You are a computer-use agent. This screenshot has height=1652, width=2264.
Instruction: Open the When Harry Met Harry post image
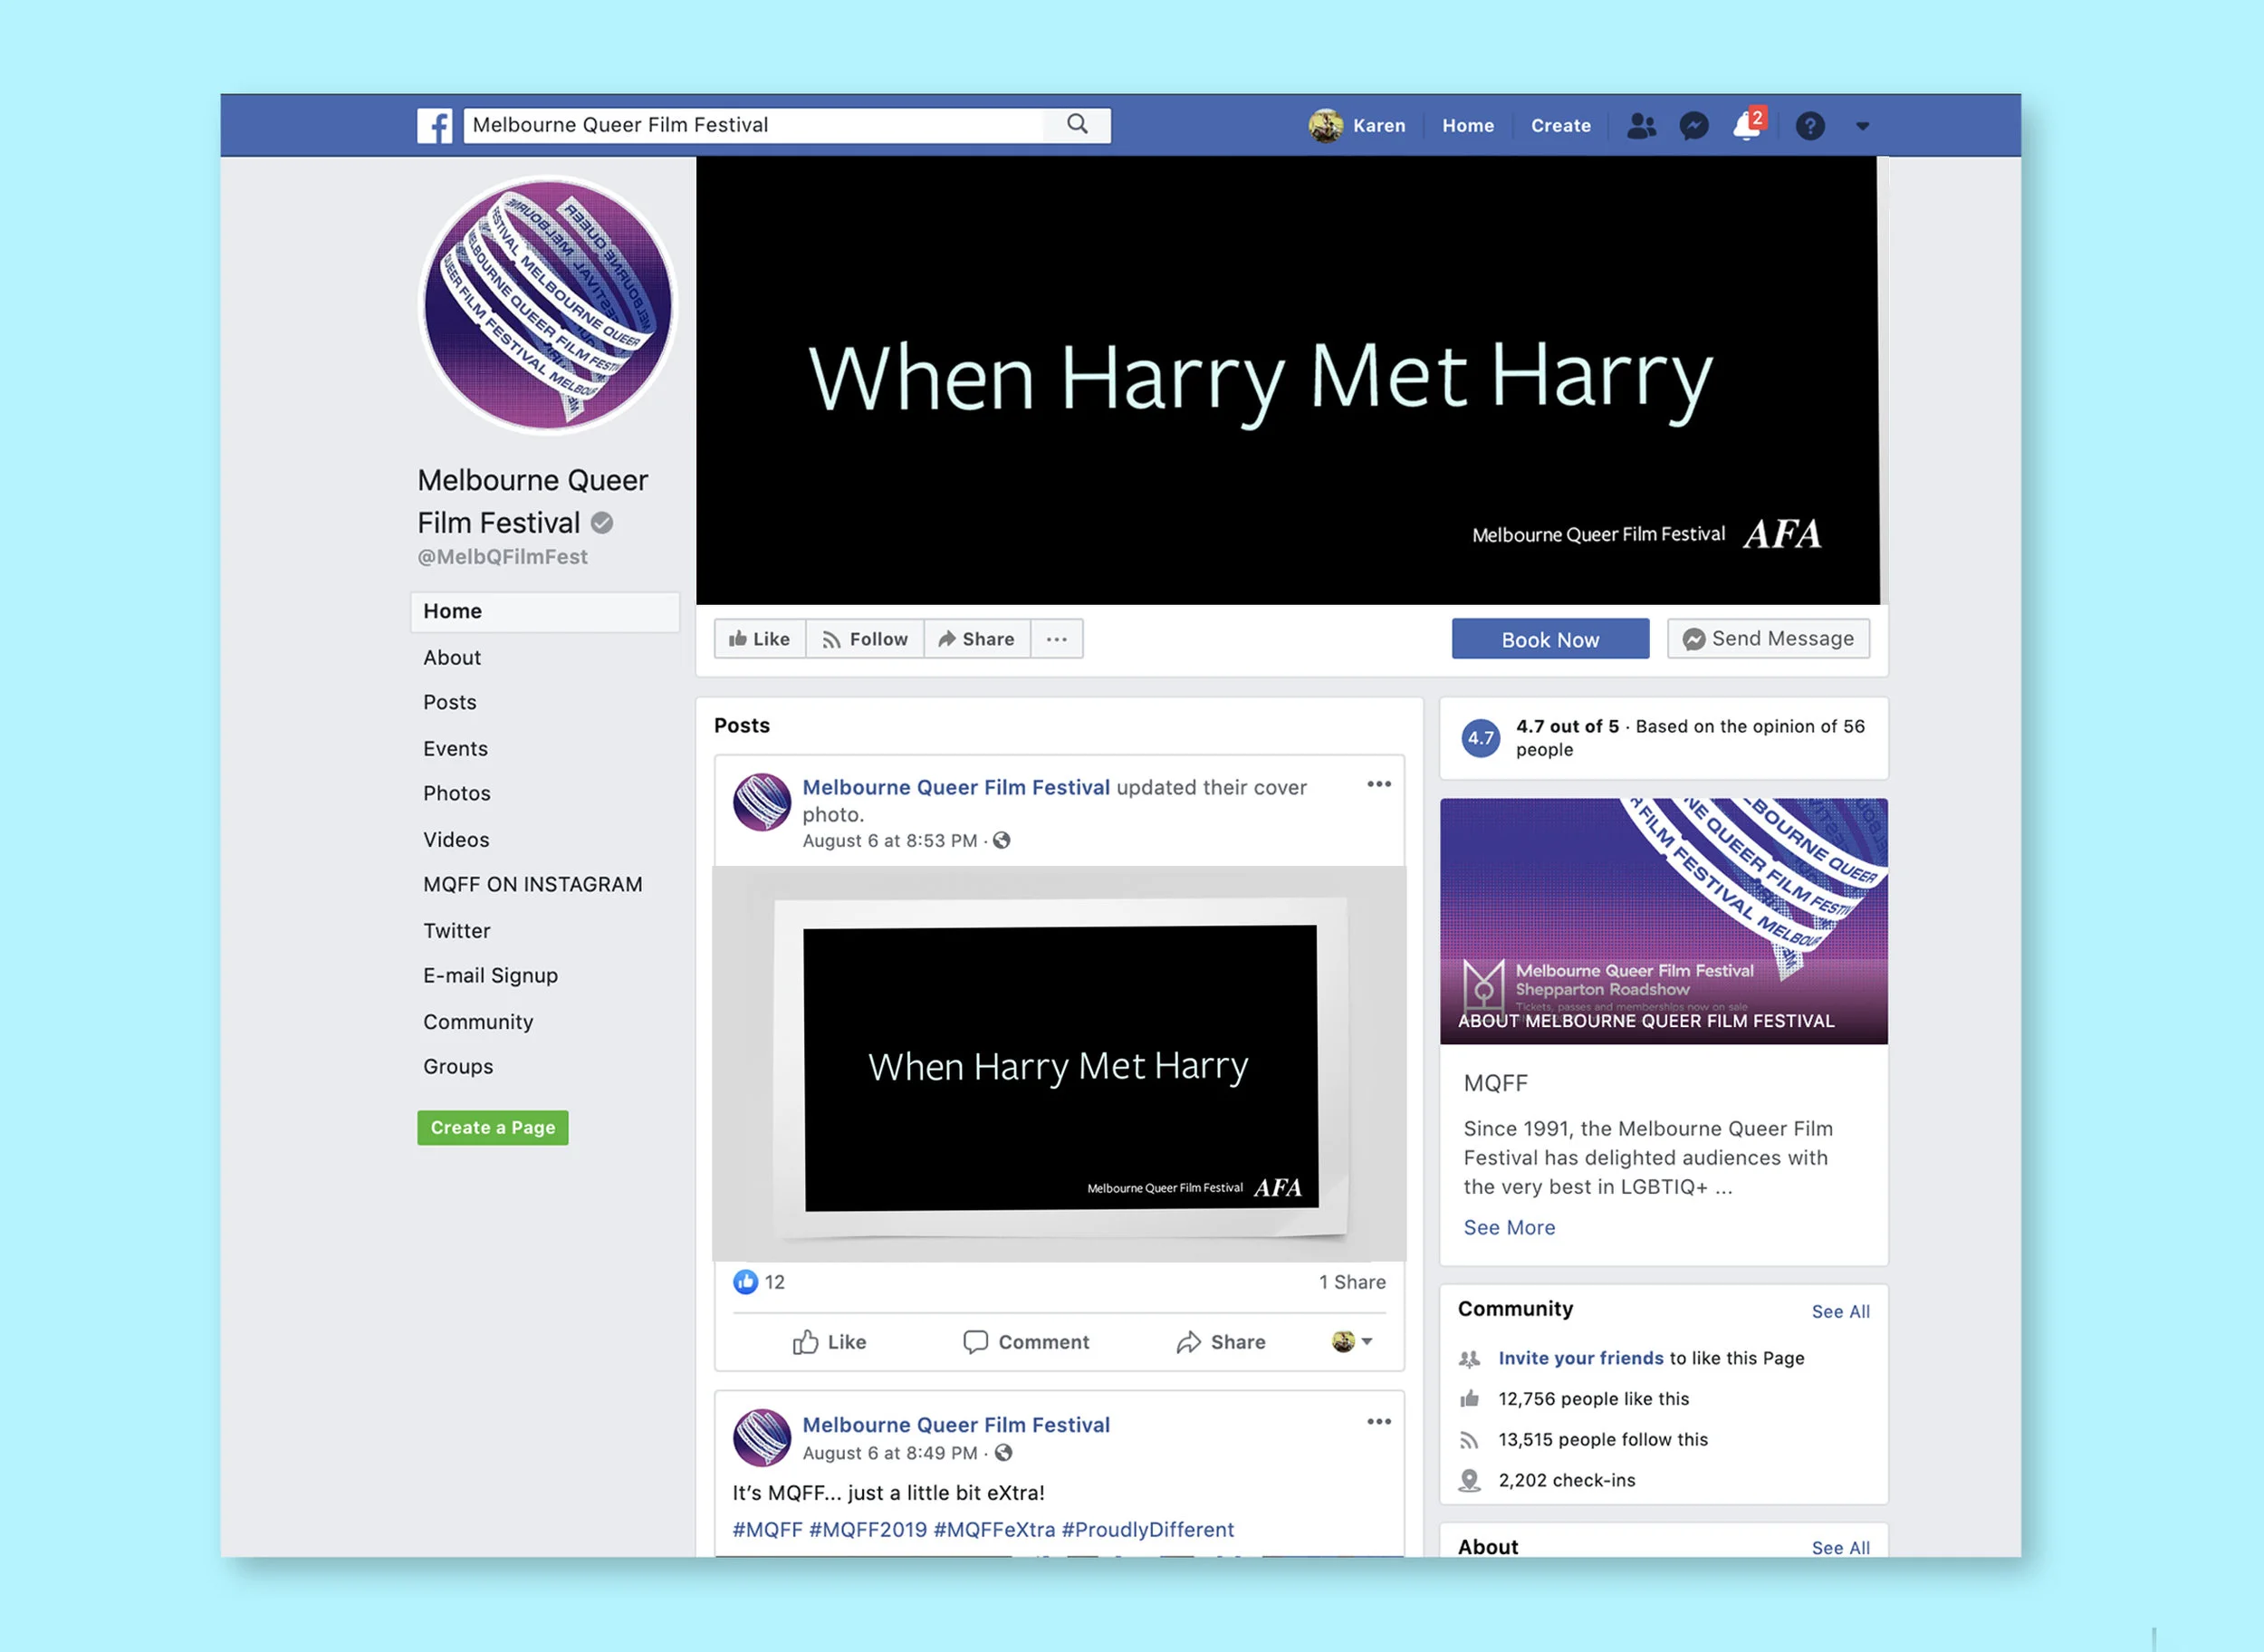[1060, 1065]
